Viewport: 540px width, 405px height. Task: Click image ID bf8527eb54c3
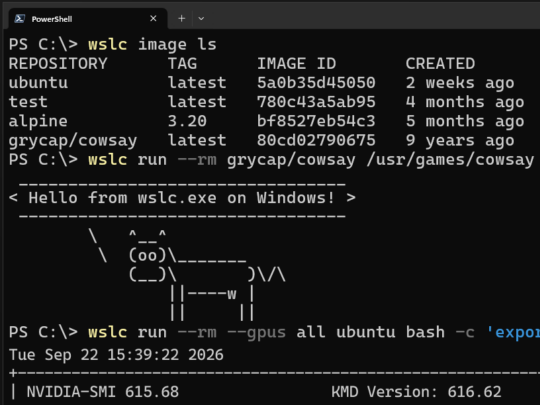click(x=316, y=121)
